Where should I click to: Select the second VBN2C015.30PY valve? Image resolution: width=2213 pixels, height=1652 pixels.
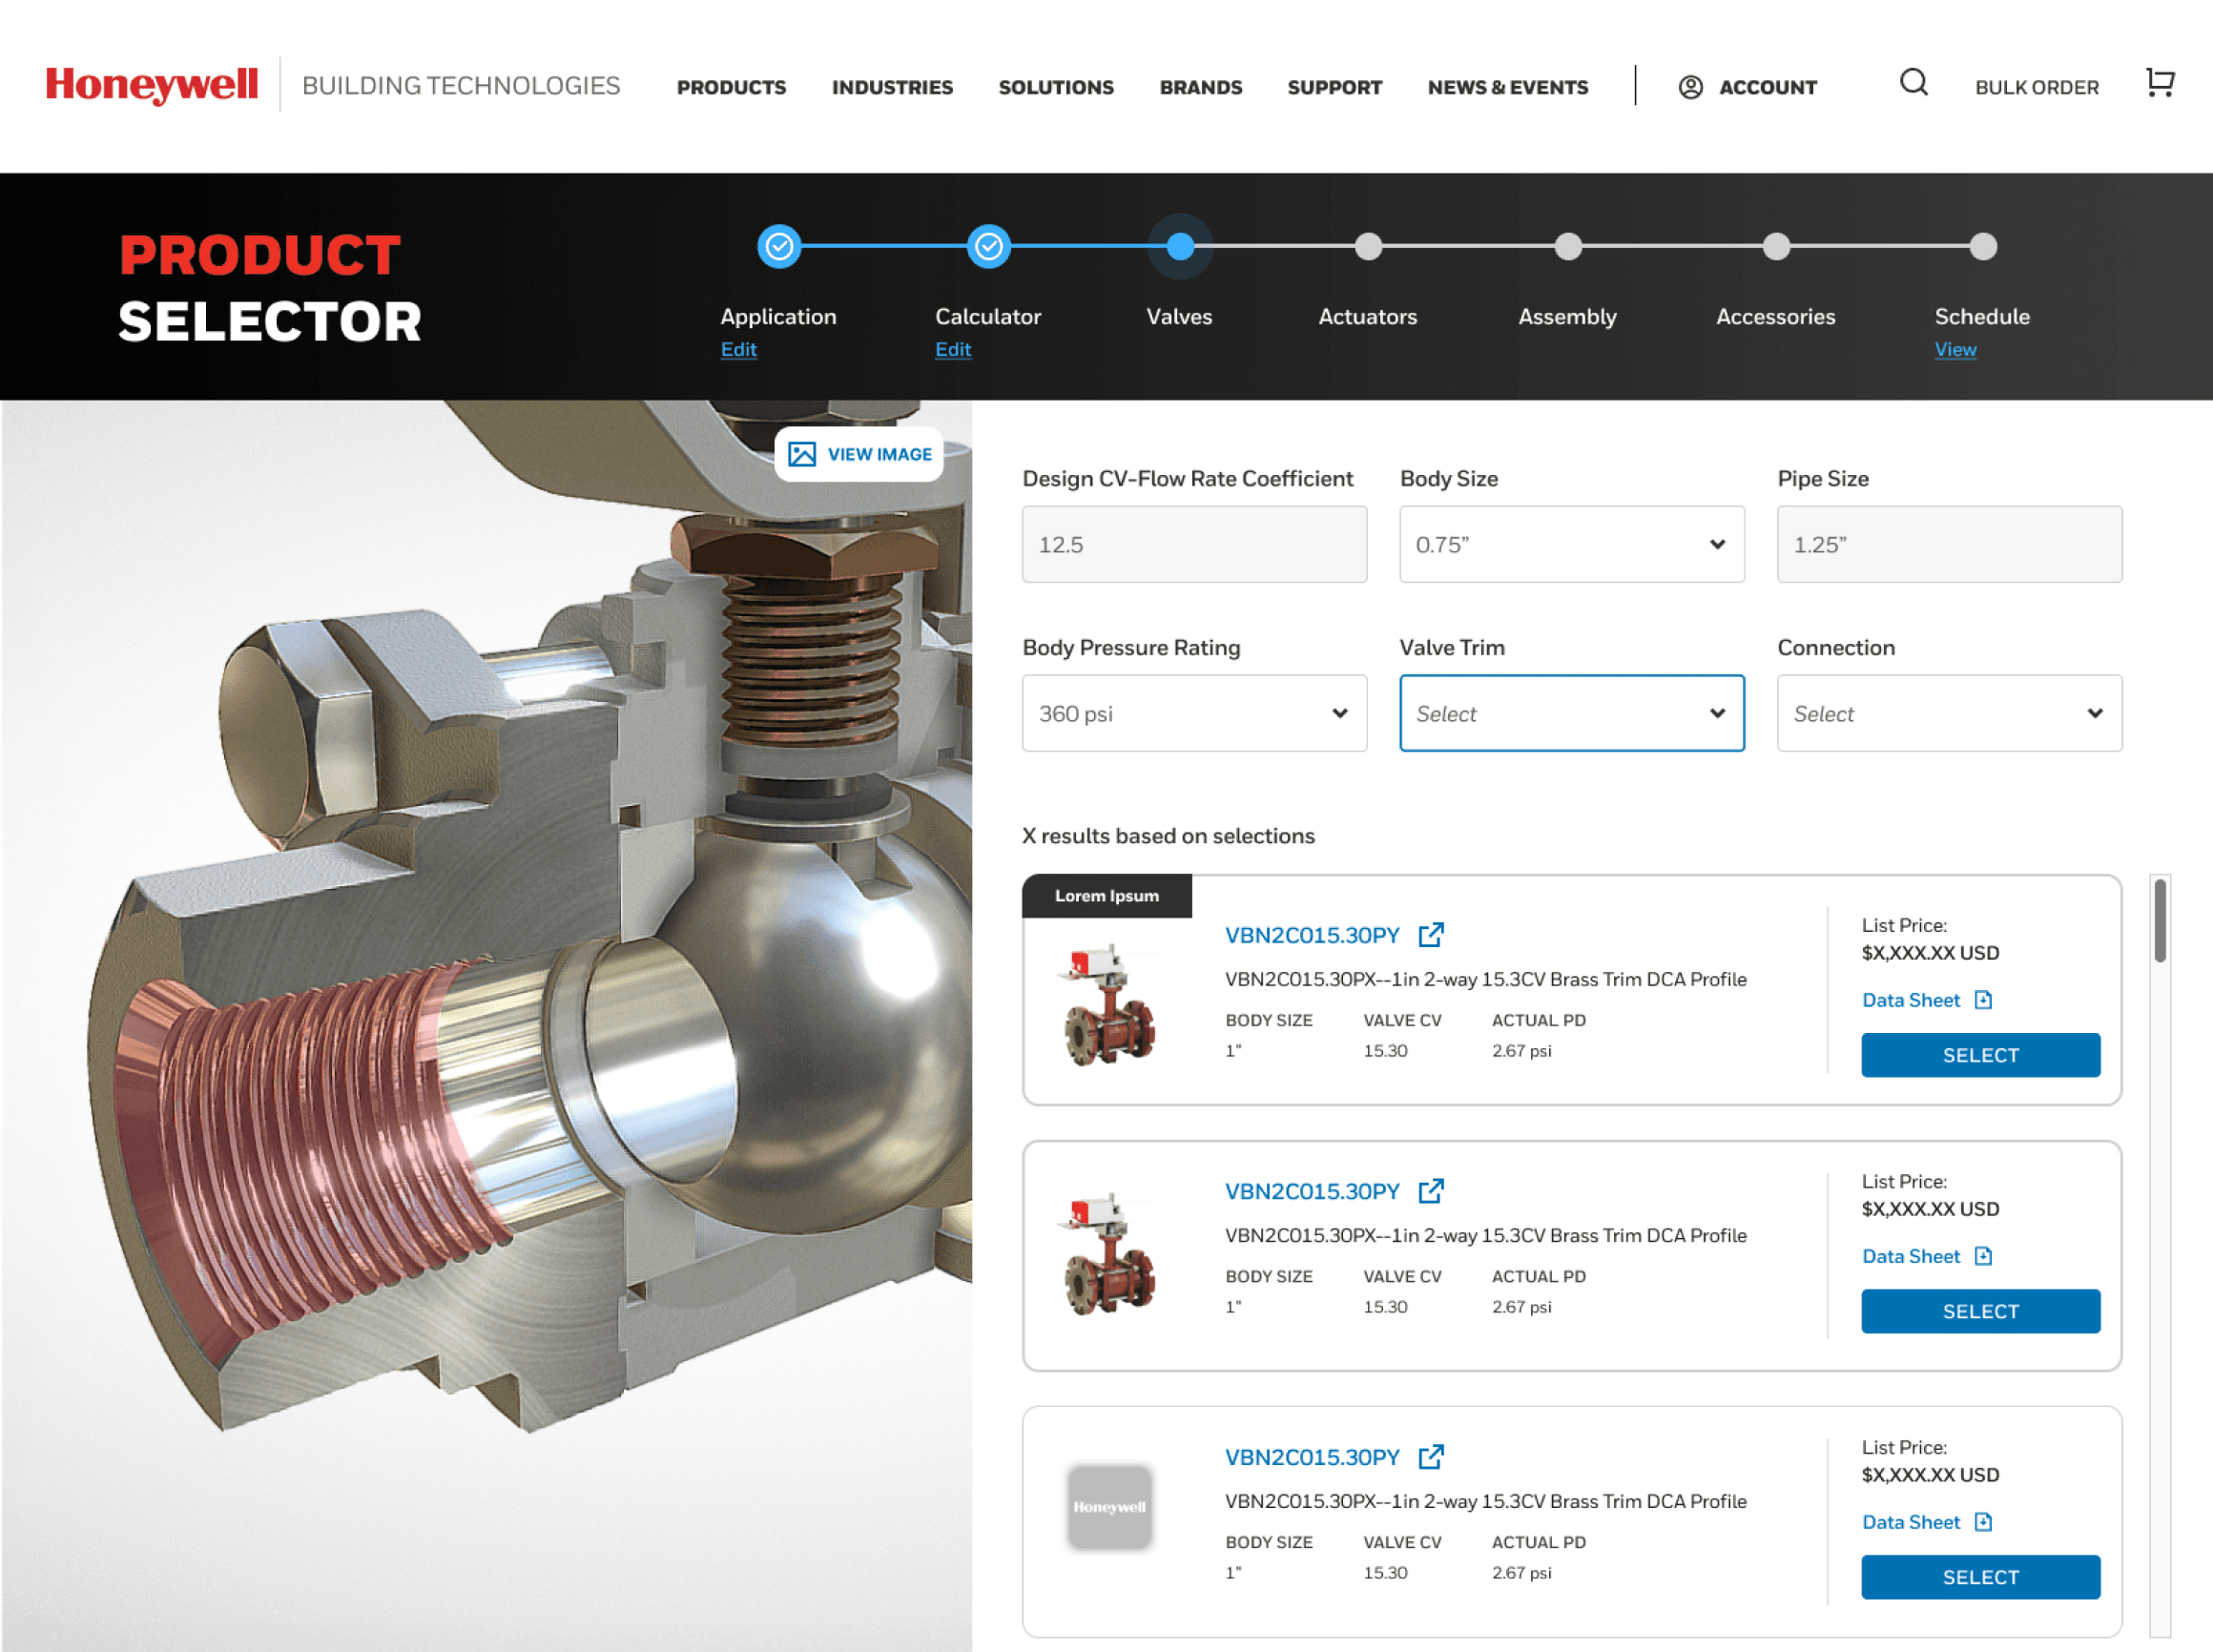tap(1980, 1311)
